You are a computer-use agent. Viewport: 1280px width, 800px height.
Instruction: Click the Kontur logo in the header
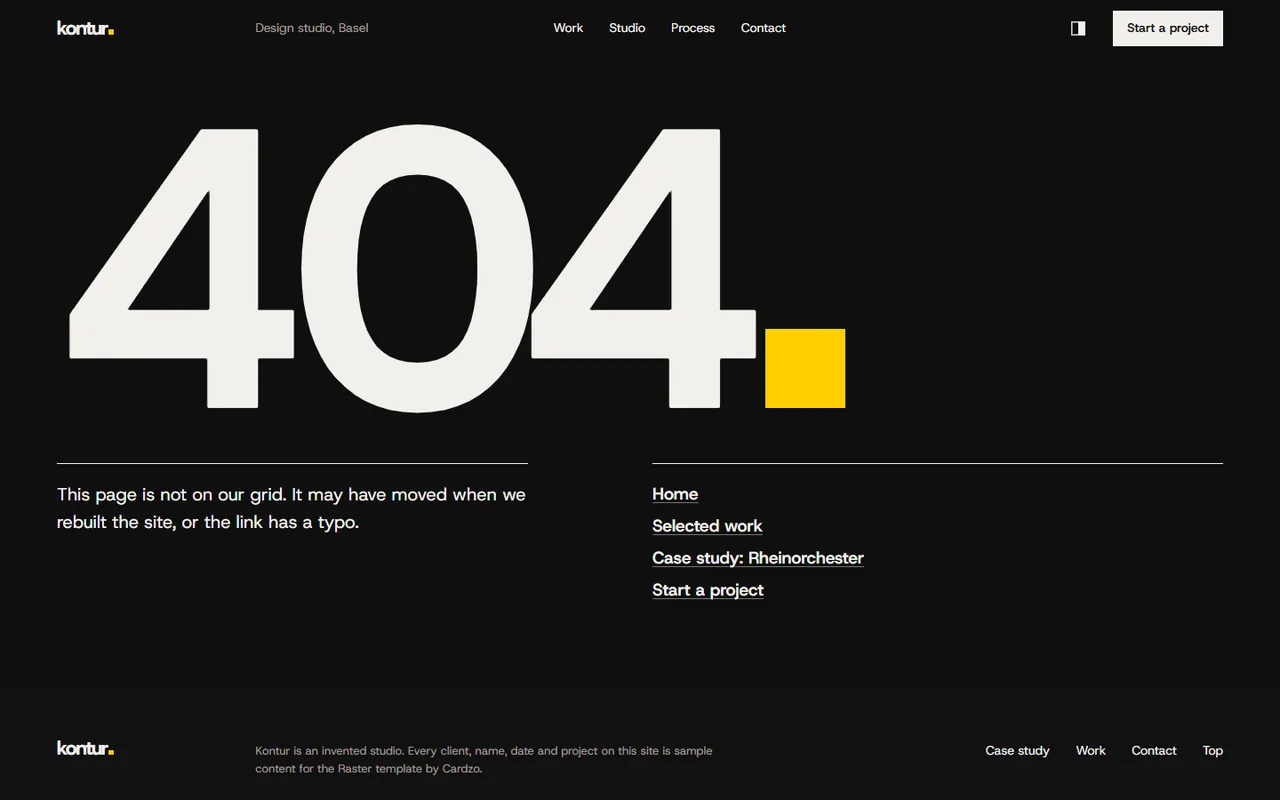(x=86, y=28)
